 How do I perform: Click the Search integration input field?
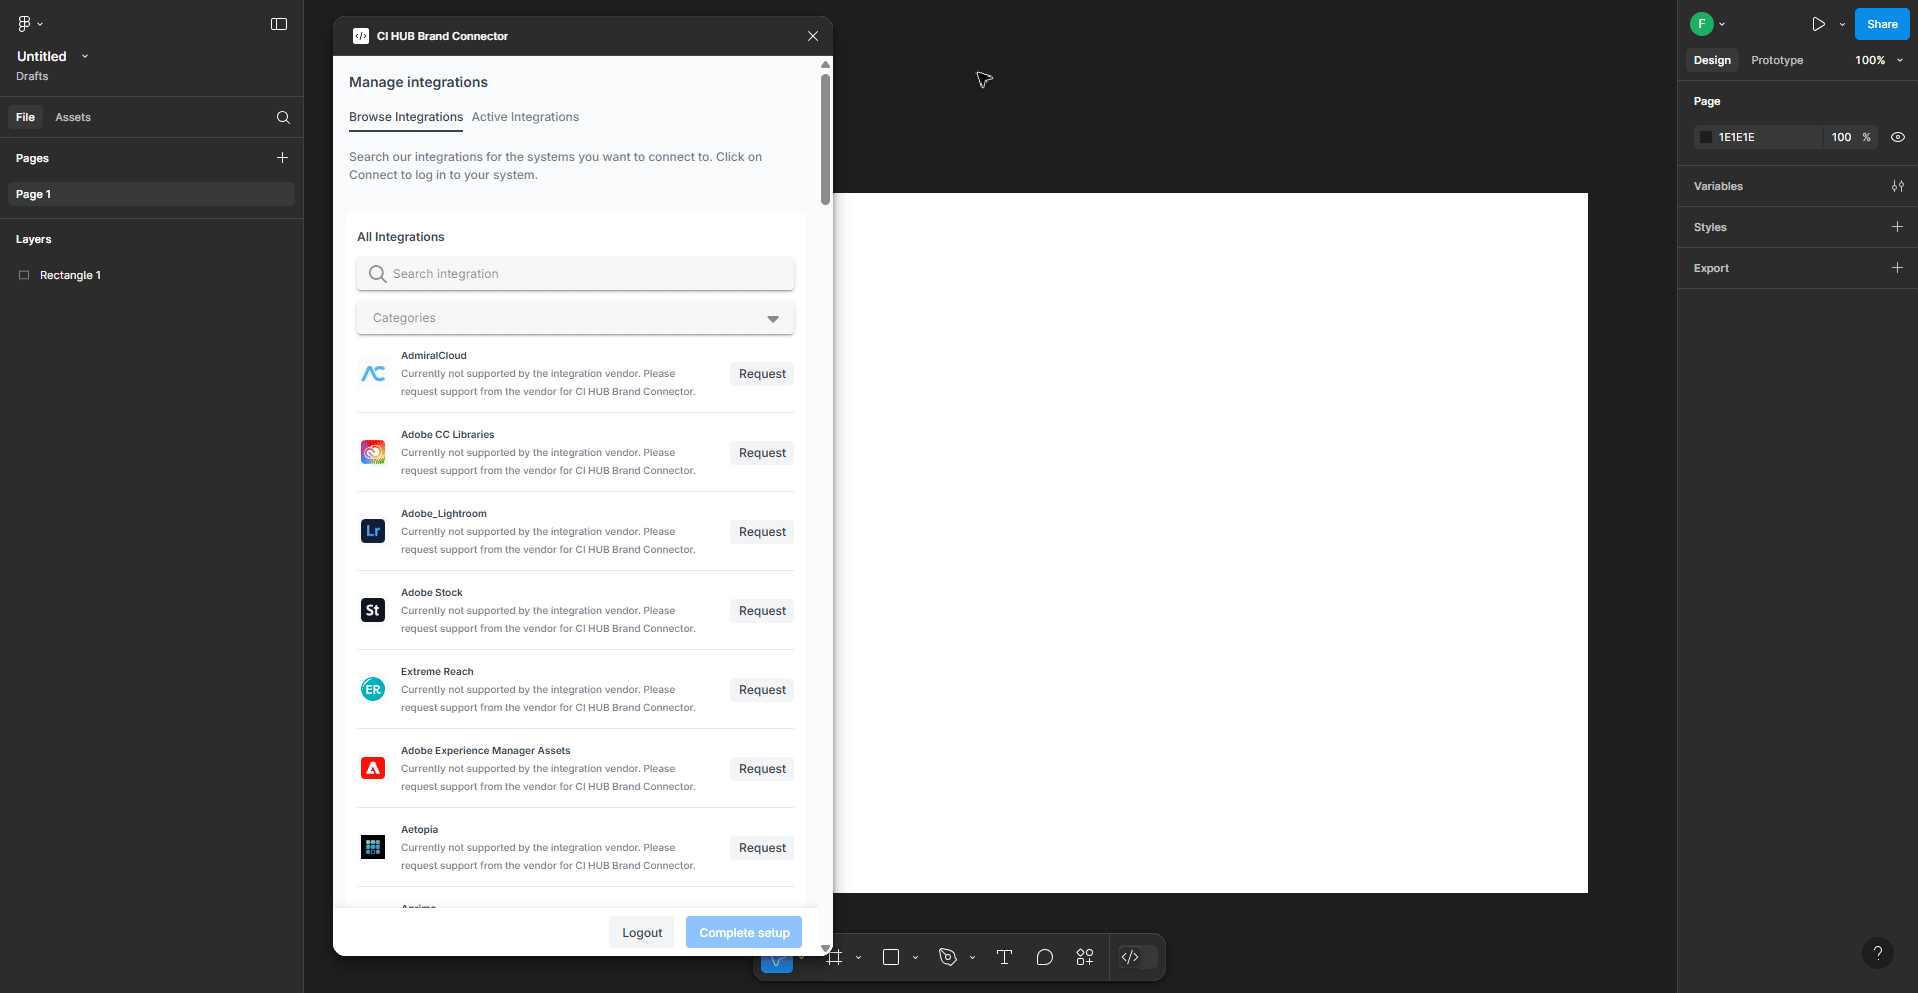pos(575,274)
